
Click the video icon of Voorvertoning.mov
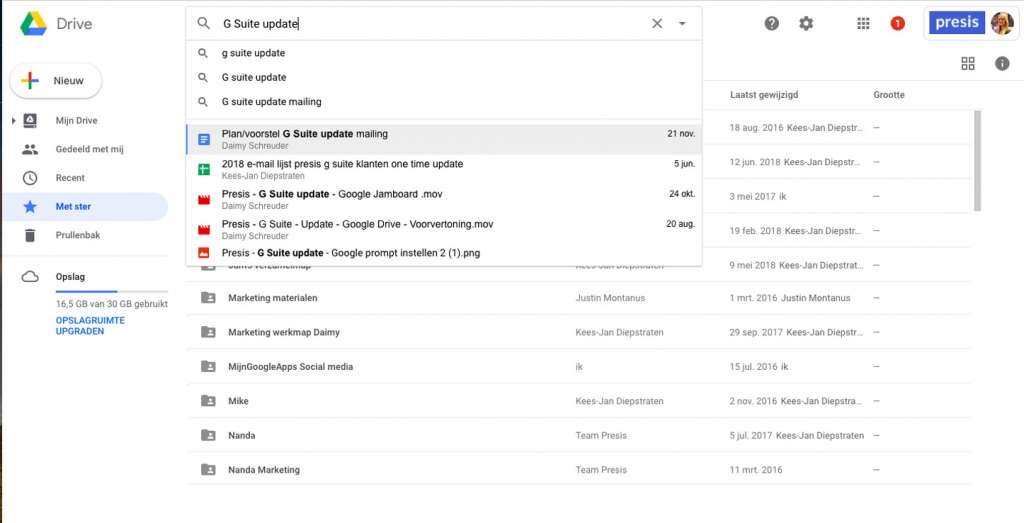[x=204, y=229]
